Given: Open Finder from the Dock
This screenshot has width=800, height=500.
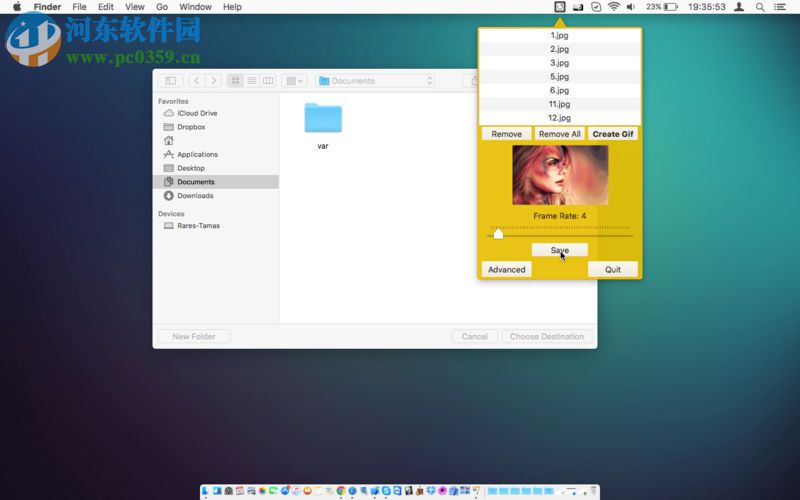Looking at the screenshot, I should pyautogui.click(x=205, y=491).
